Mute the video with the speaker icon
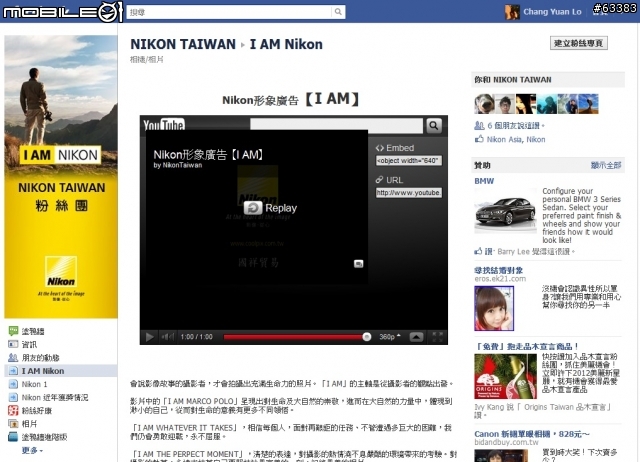The width and height of the screenshot is (640, 462). [x=167, y=337]
